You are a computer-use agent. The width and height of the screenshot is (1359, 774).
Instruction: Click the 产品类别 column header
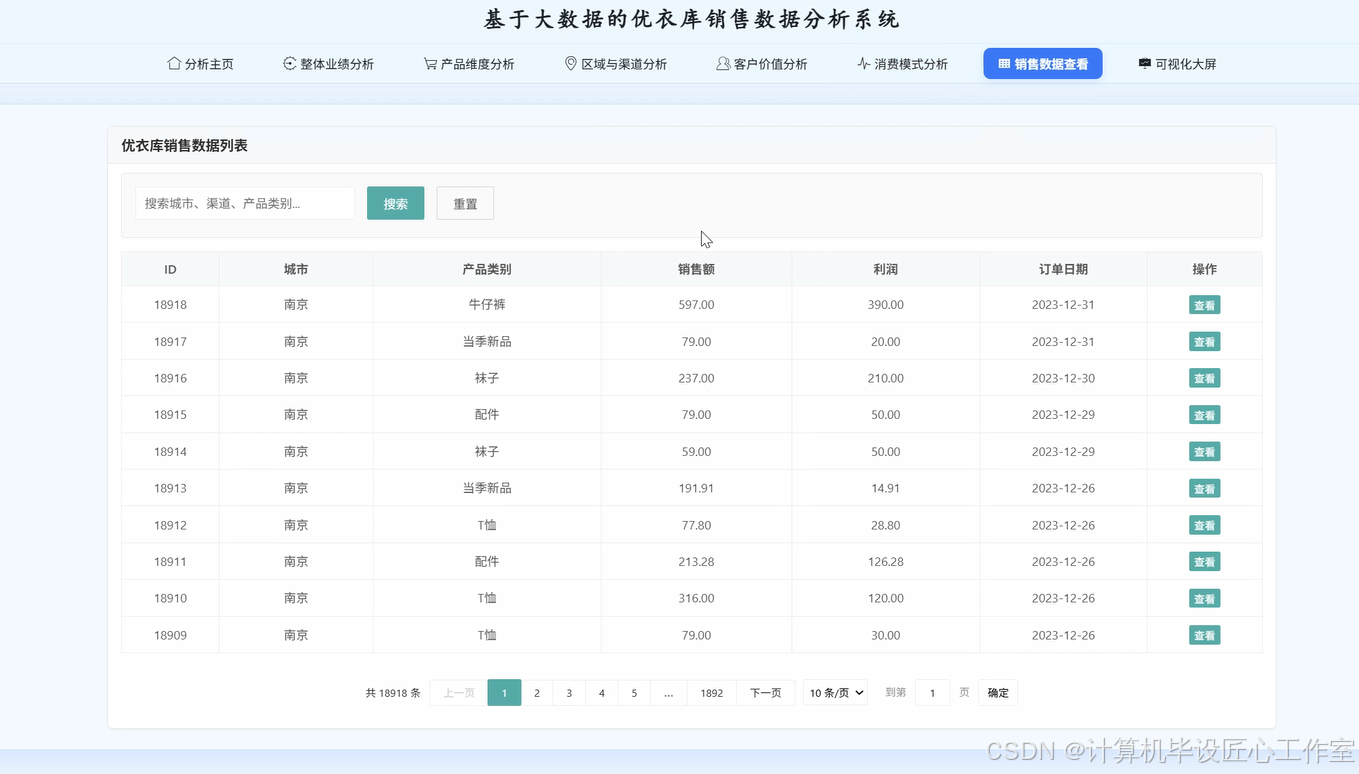click(x=487, y=270)
